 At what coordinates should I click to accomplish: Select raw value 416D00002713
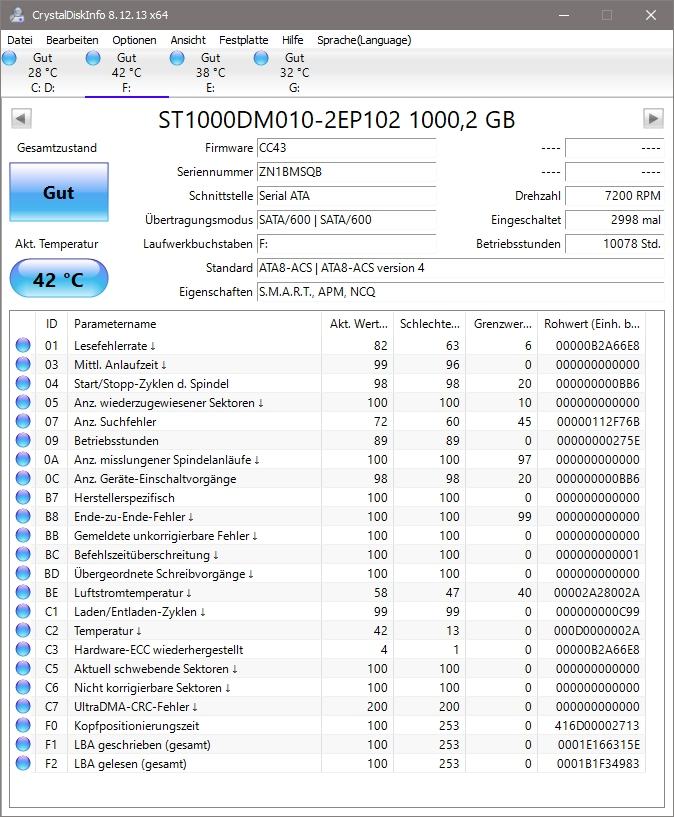tap(597, 726)
